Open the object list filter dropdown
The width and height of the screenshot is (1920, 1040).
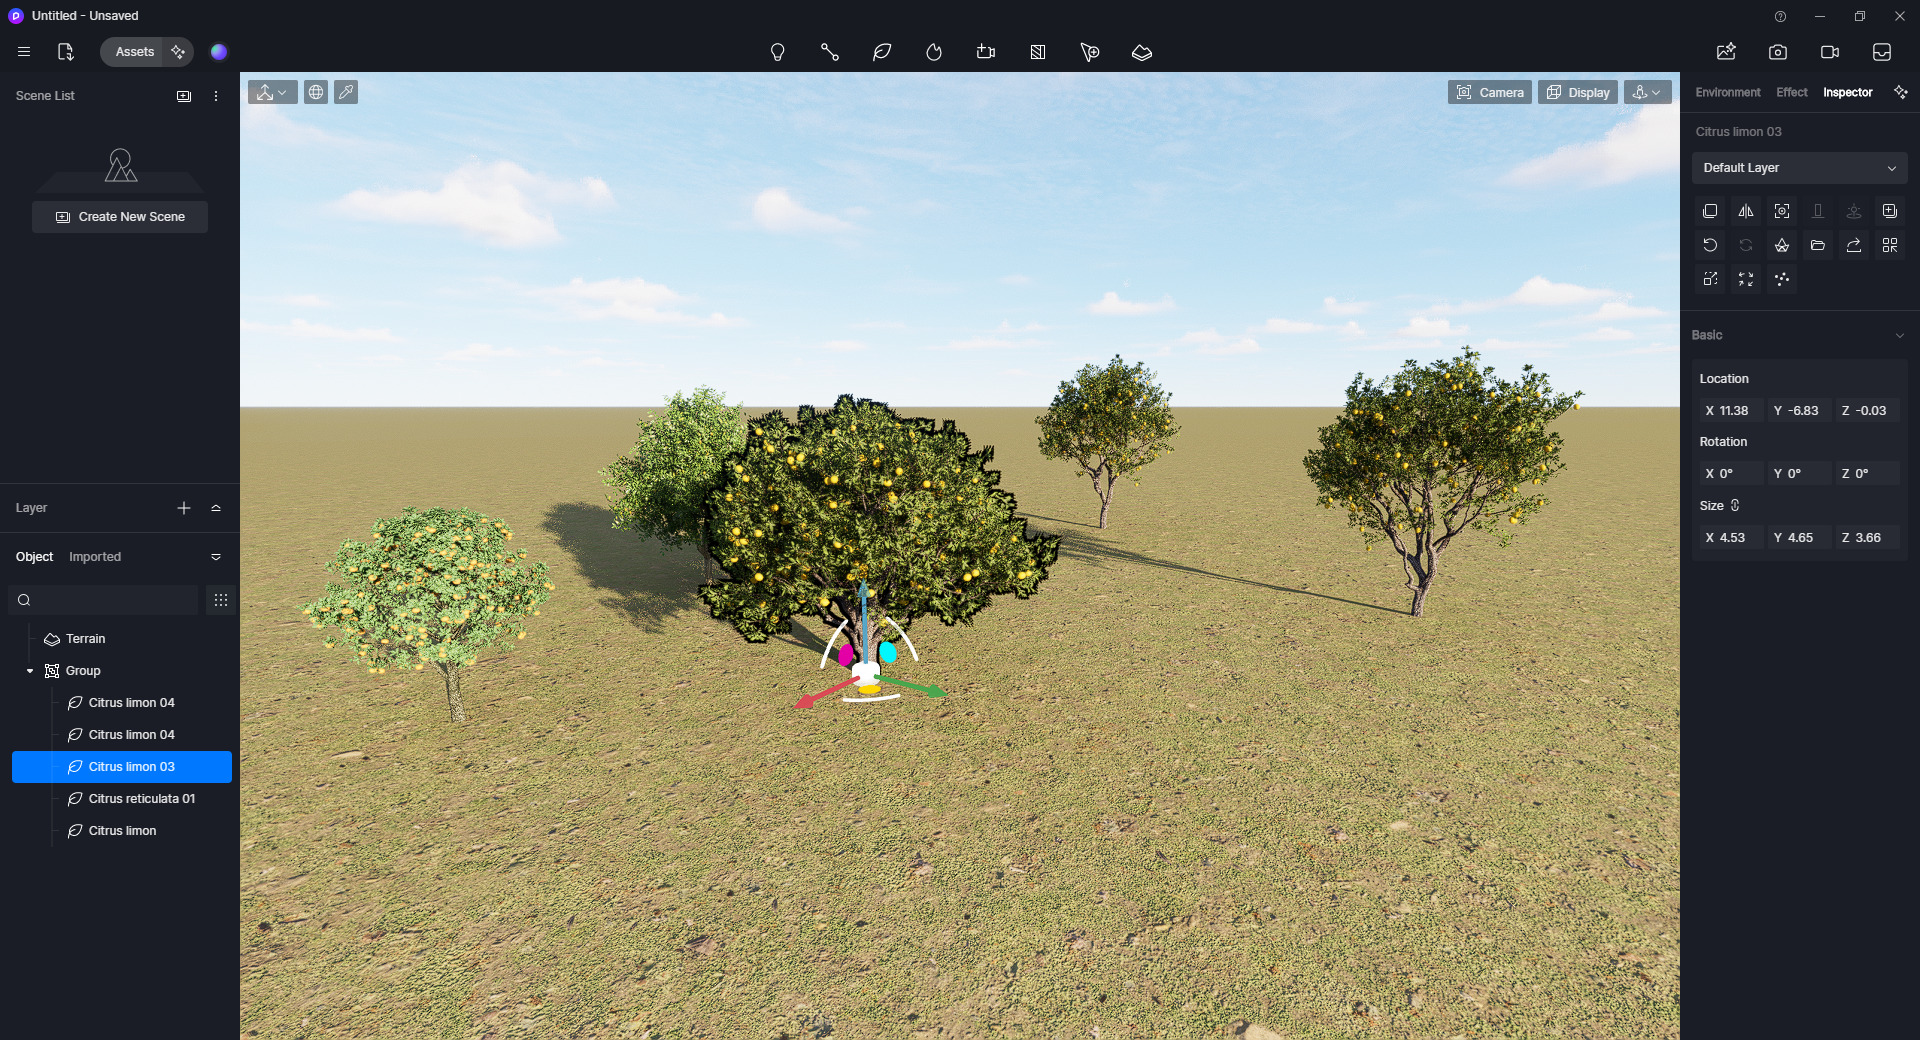(216, 557)
